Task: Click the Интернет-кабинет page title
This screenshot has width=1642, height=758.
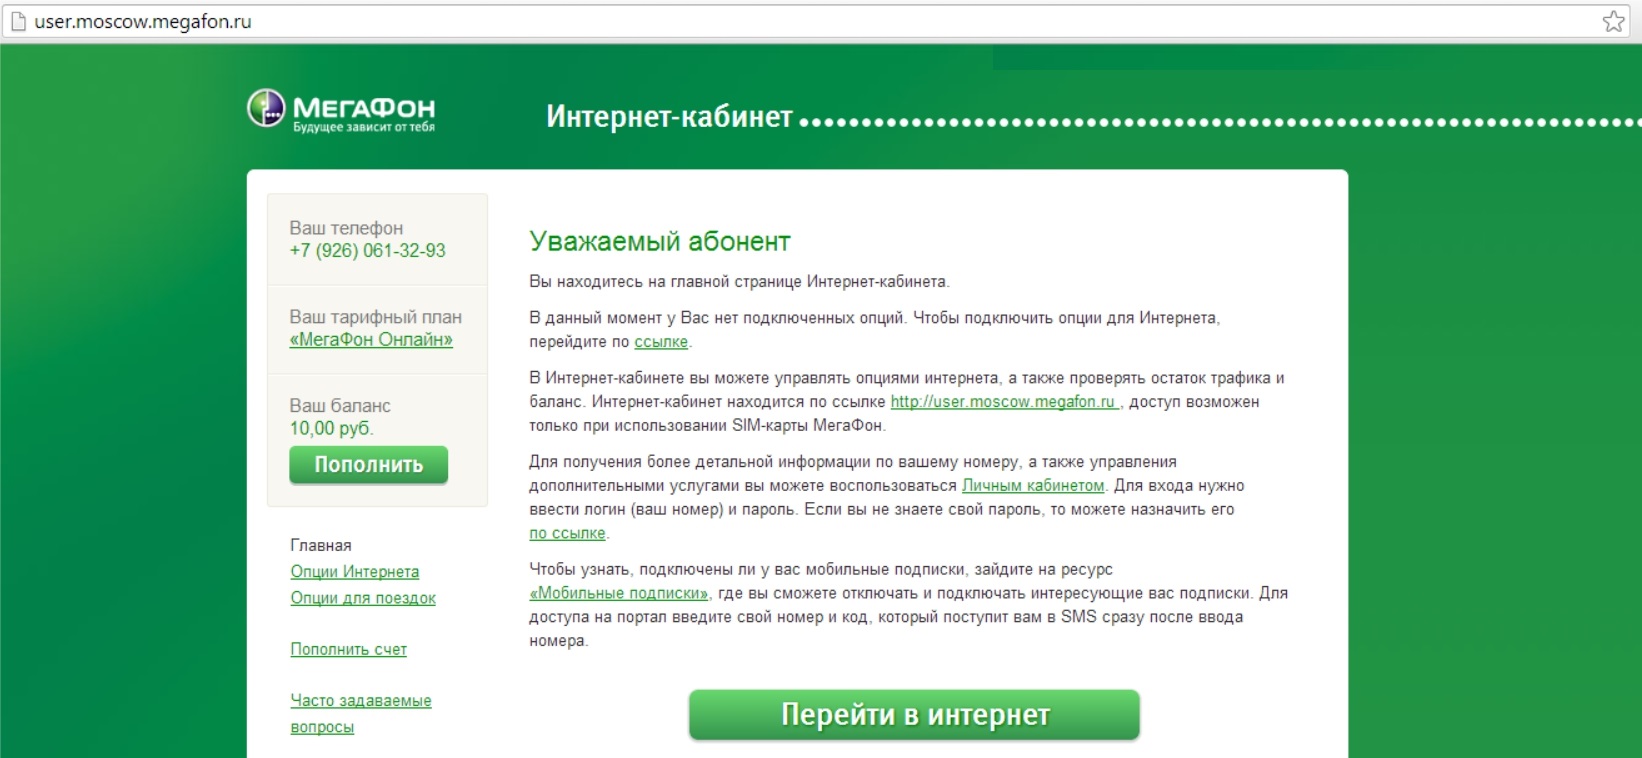Action: pos(669,117)
